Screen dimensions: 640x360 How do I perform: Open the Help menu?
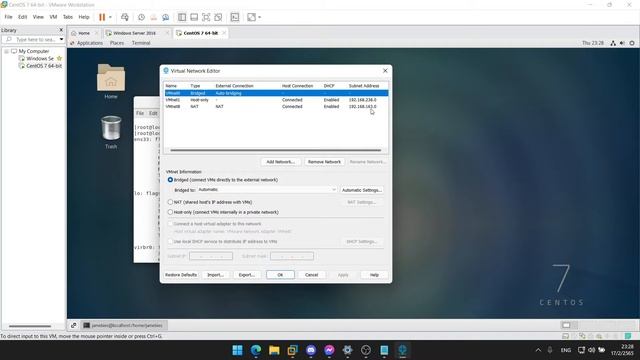click(x=84, y=17)
